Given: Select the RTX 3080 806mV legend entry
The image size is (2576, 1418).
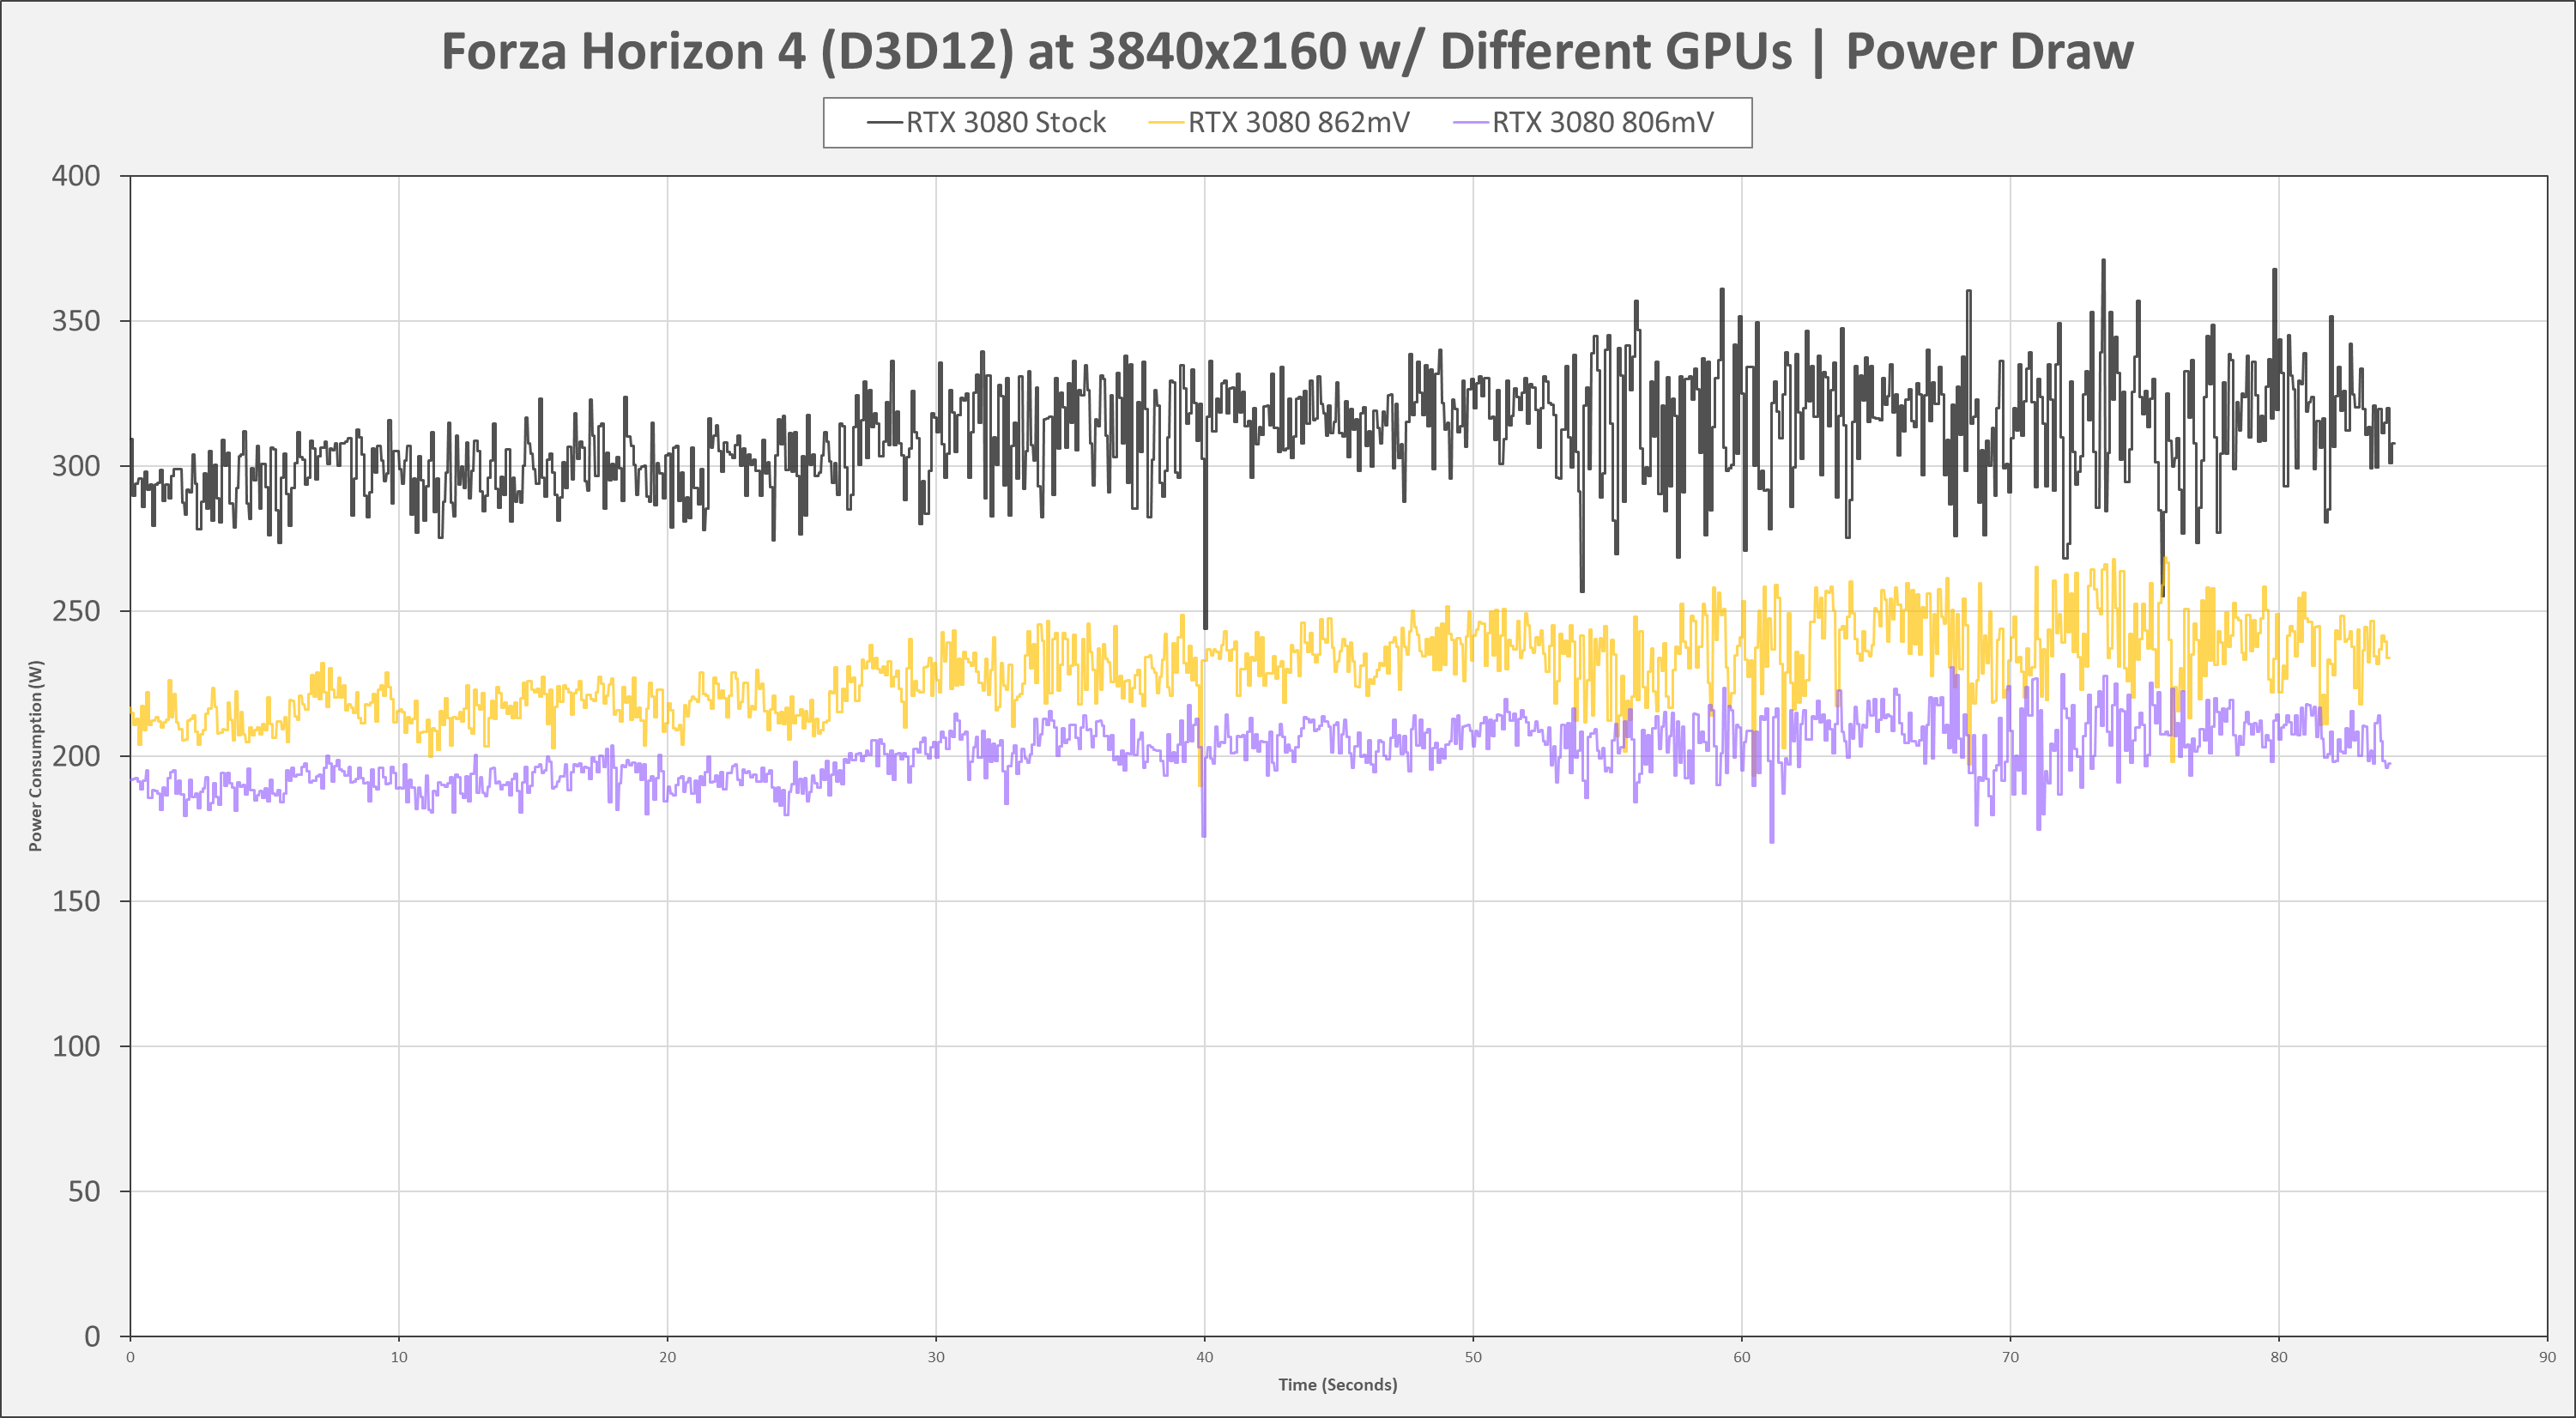Looking at the screenshot, I should tap(1602, 123).
